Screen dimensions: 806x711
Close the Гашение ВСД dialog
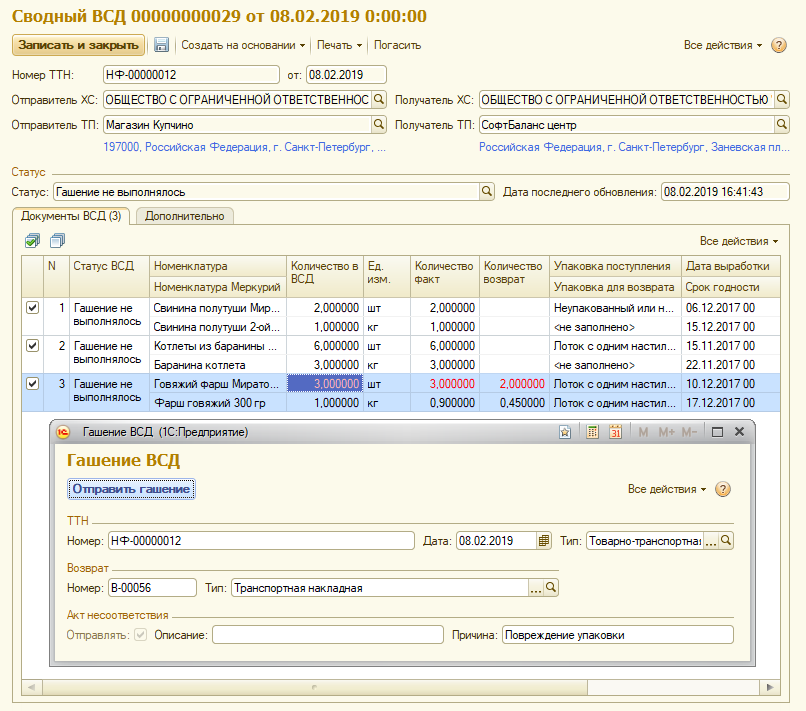tap(740, 432)
